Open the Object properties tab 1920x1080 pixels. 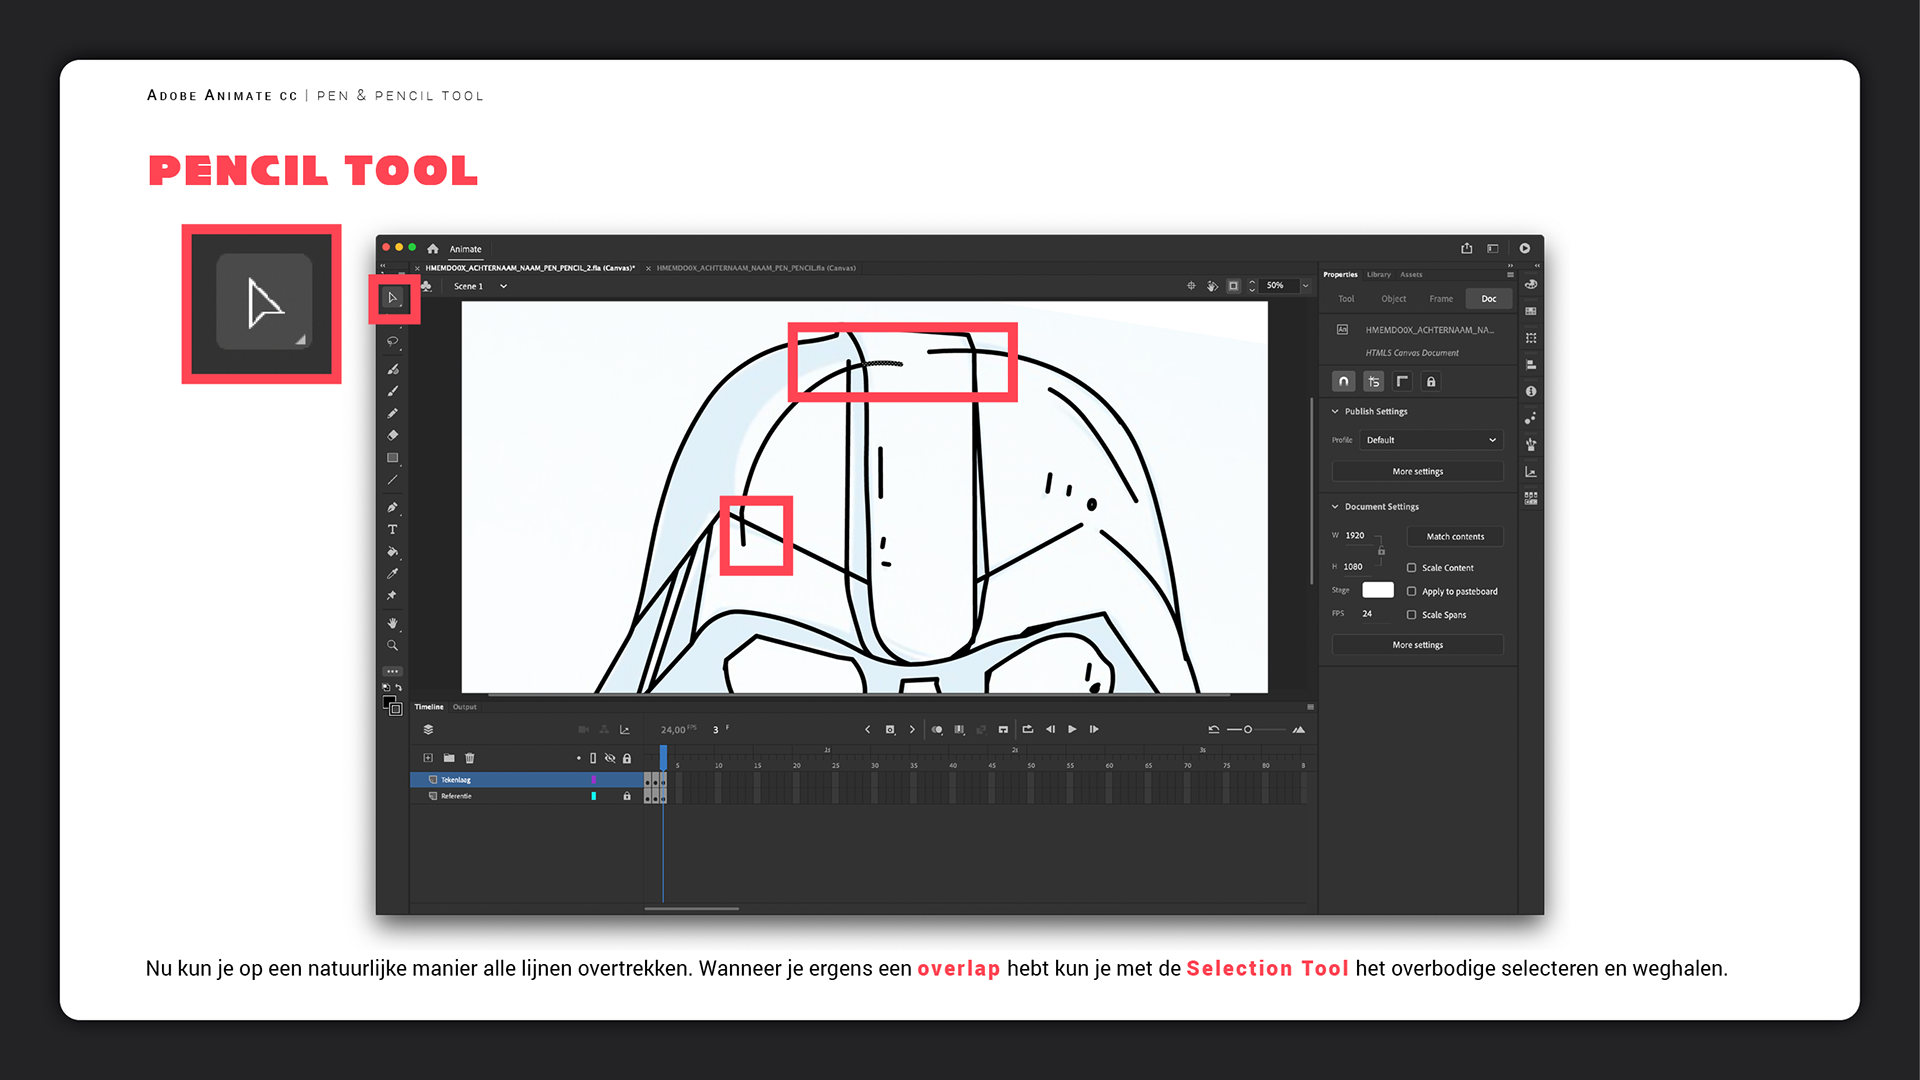tap(1393, 299)
